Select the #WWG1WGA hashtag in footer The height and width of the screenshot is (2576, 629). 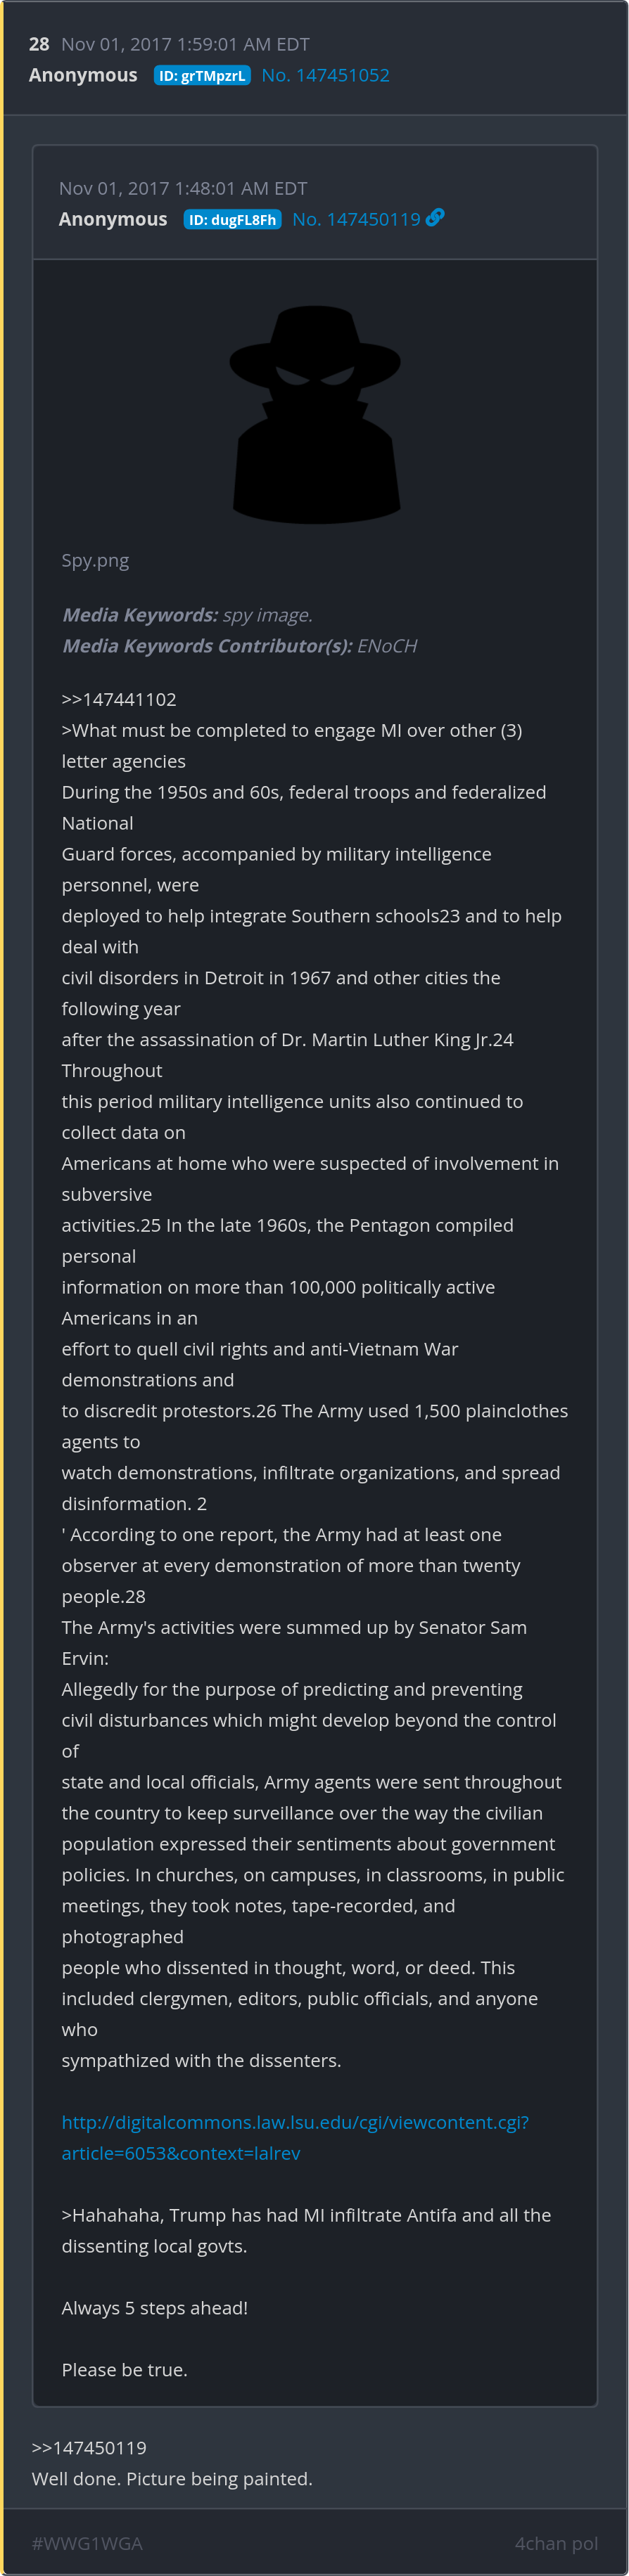tap(87, 2543)
